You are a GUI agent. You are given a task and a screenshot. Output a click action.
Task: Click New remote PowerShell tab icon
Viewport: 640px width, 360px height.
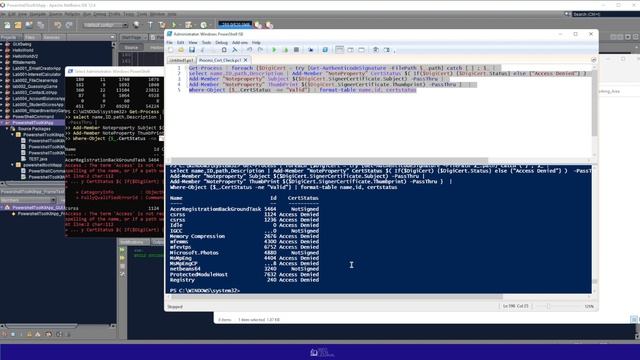311,50
